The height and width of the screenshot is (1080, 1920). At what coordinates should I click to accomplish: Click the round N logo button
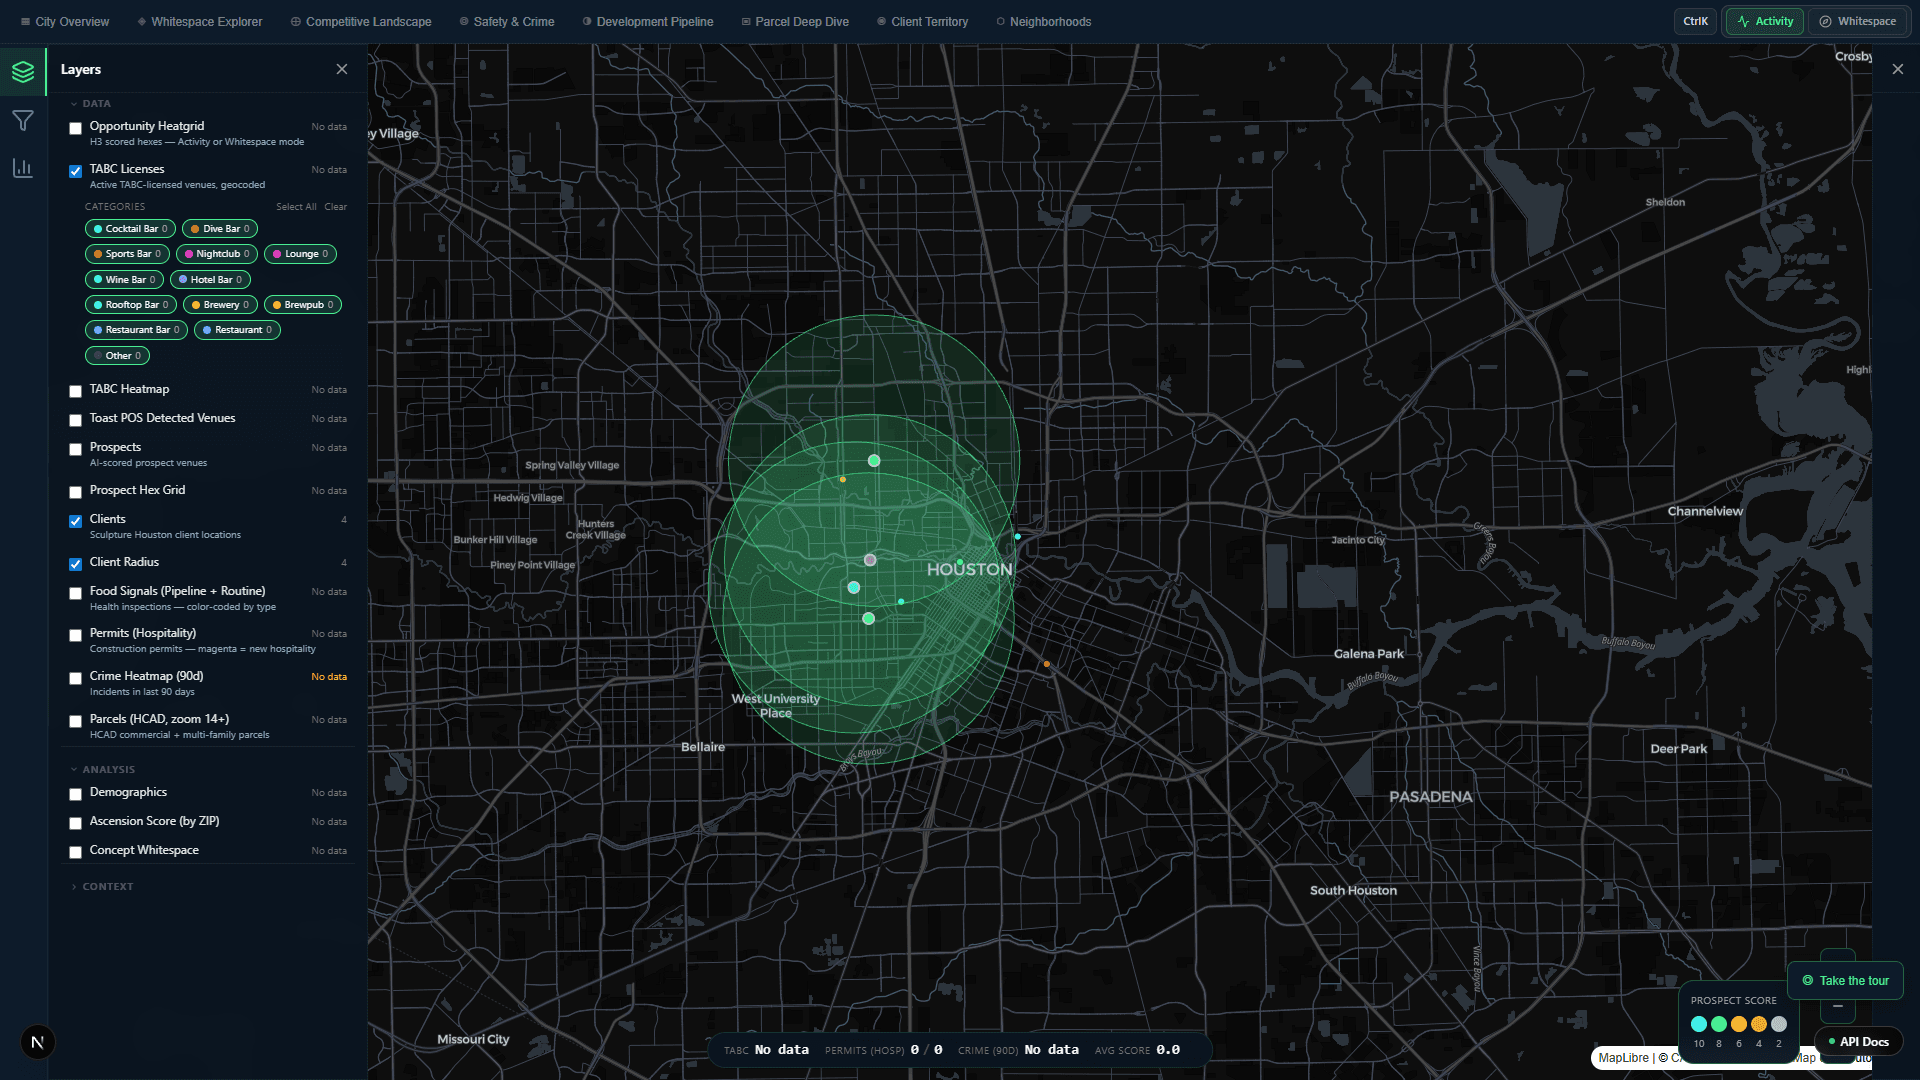pos(38,1042)
